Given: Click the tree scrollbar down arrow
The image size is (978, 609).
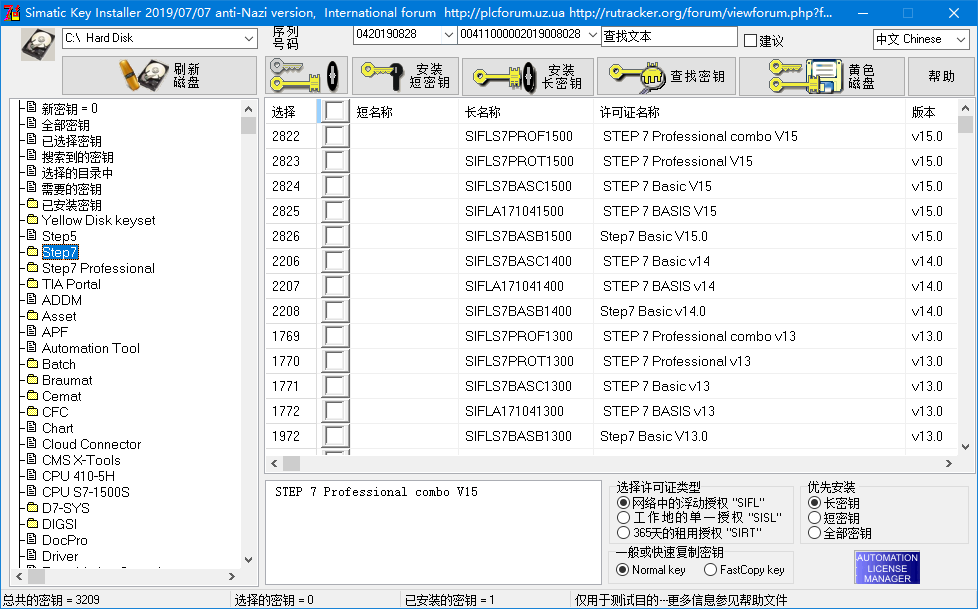Looking at the screenshot, I should [248, 560].
